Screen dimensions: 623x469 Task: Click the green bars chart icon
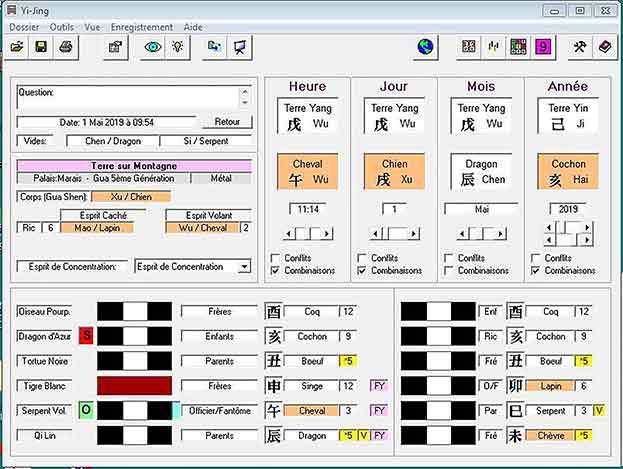pos(493,47)
